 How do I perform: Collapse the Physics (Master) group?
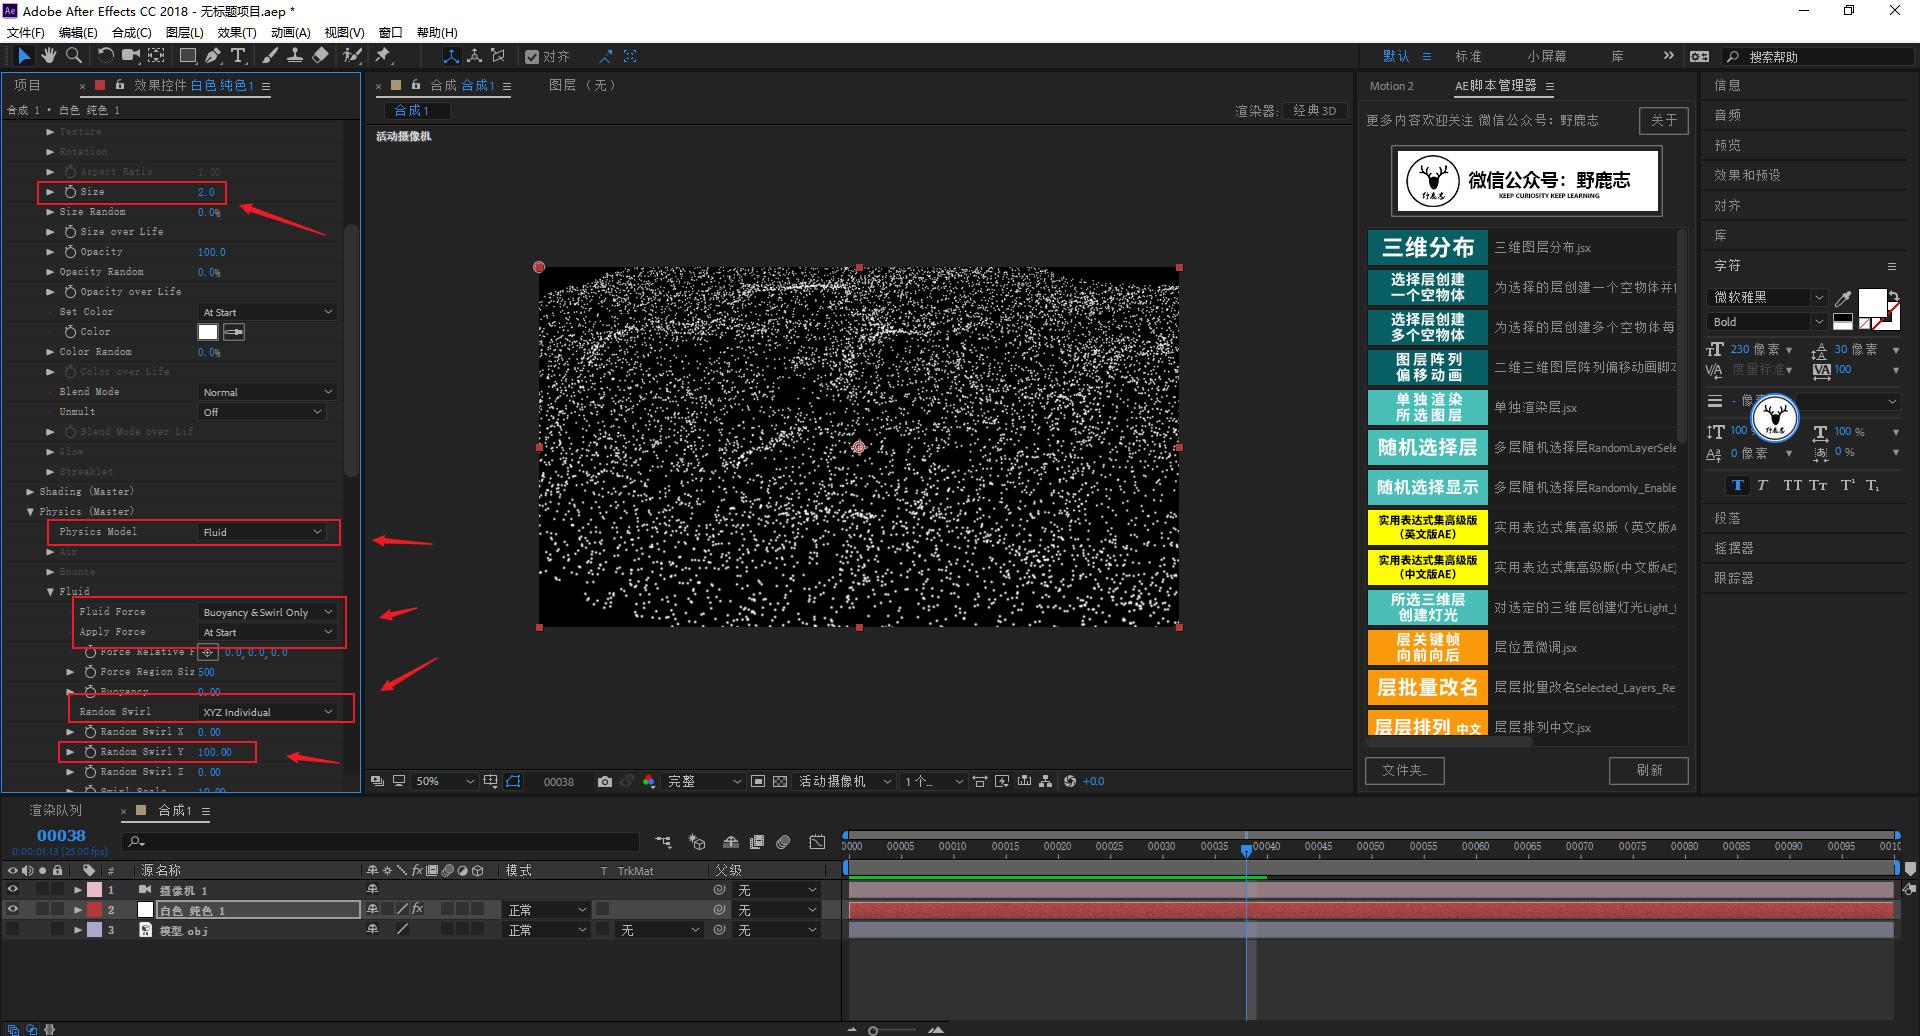click(x=31, y=511)
